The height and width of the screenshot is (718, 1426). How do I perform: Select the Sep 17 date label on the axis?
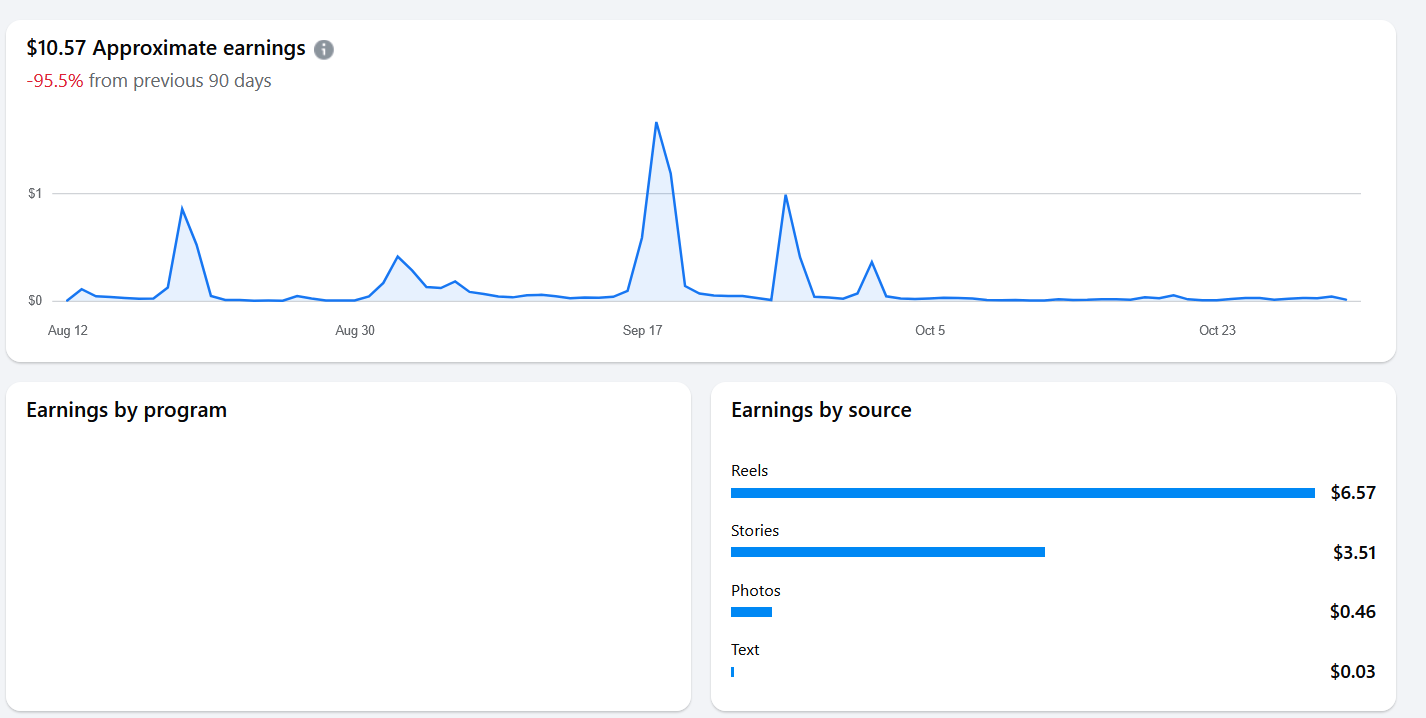(x=642, y=331)
